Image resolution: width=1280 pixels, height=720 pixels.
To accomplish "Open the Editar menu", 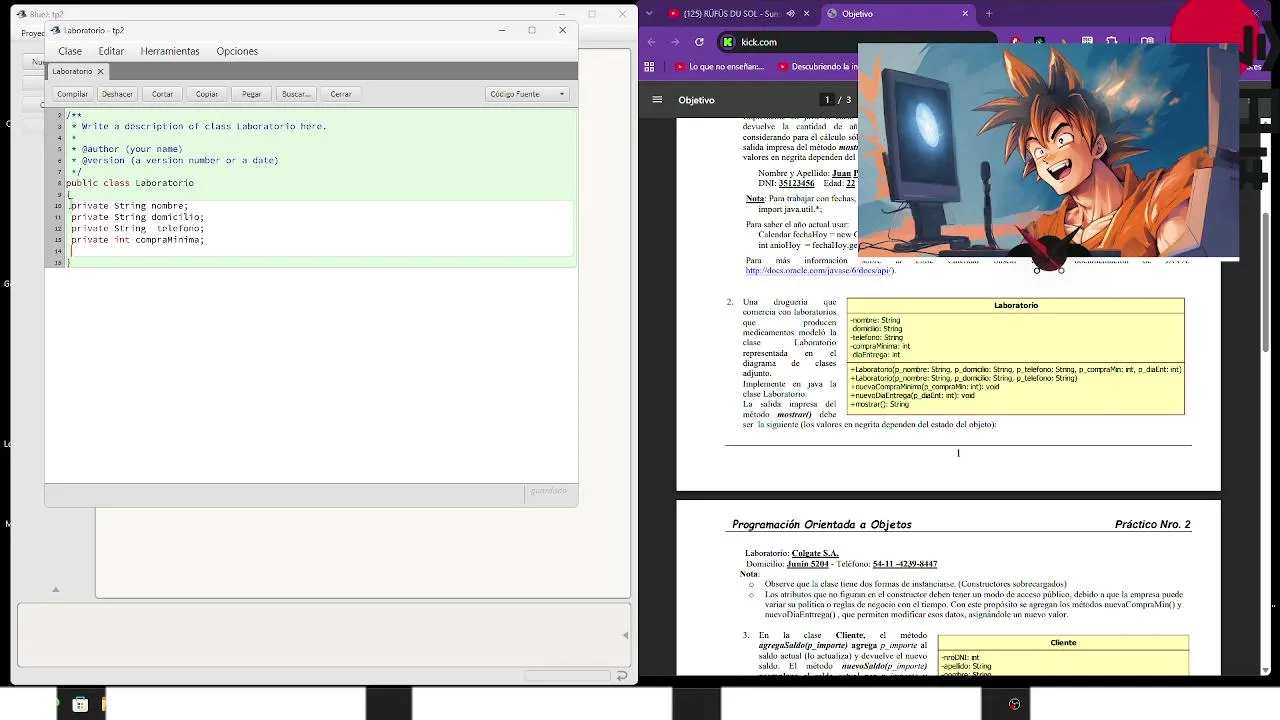I will coord(111,51).
